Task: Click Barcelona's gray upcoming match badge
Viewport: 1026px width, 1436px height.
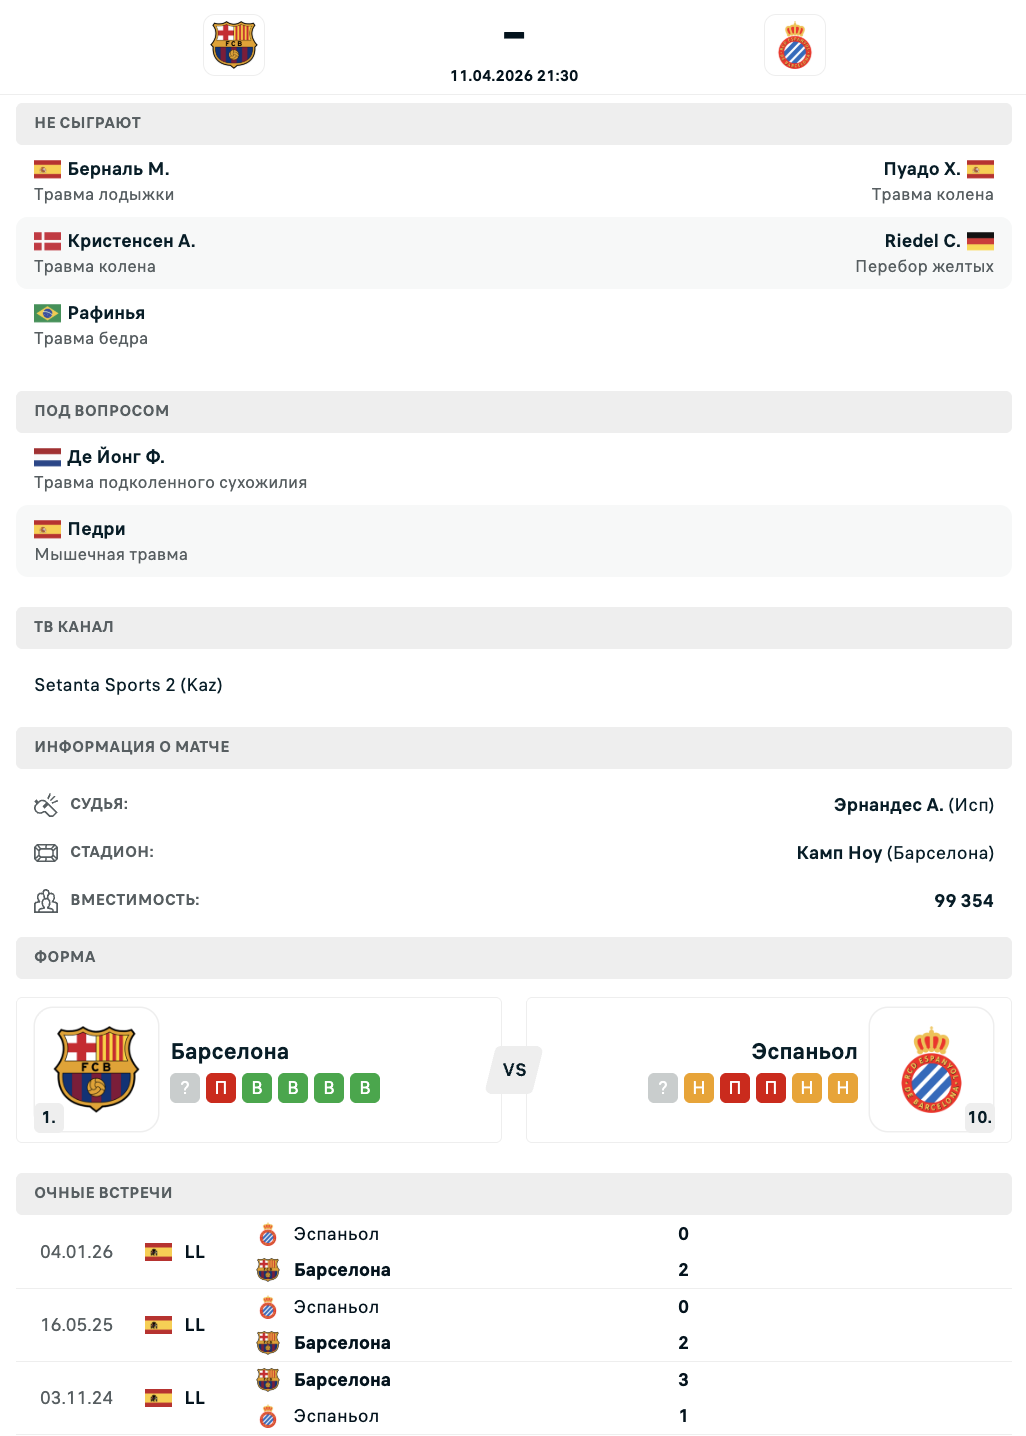Action: pos(185,1088)
